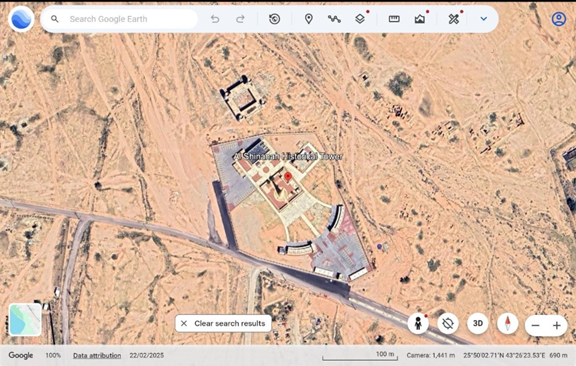Open the user account profile

point(559,19)
